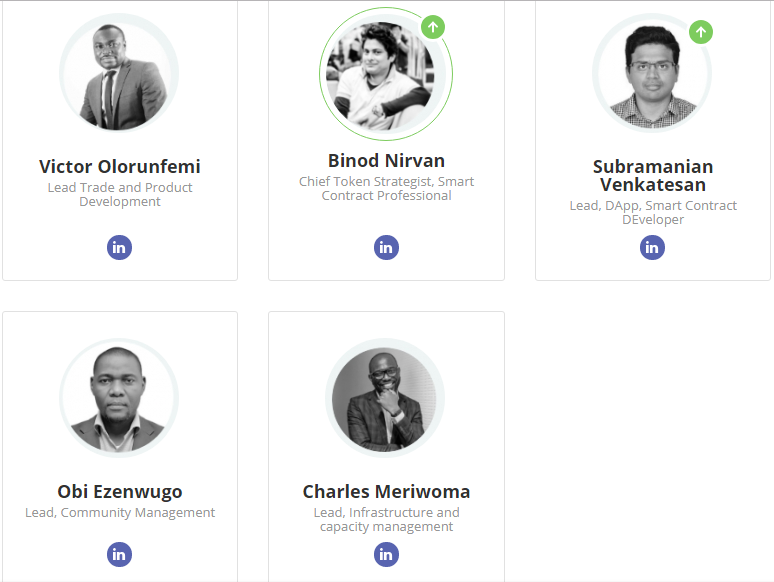The image size is (774, 582).
Task: Click 'Lead, Community Management' role text
Action: point(120,513)
